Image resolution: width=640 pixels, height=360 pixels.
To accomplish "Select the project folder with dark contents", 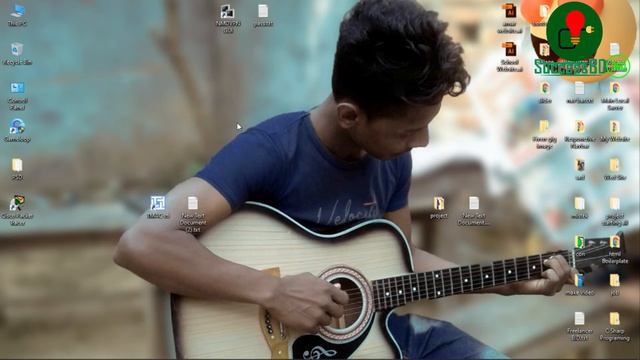I will (x=439, y=208).
